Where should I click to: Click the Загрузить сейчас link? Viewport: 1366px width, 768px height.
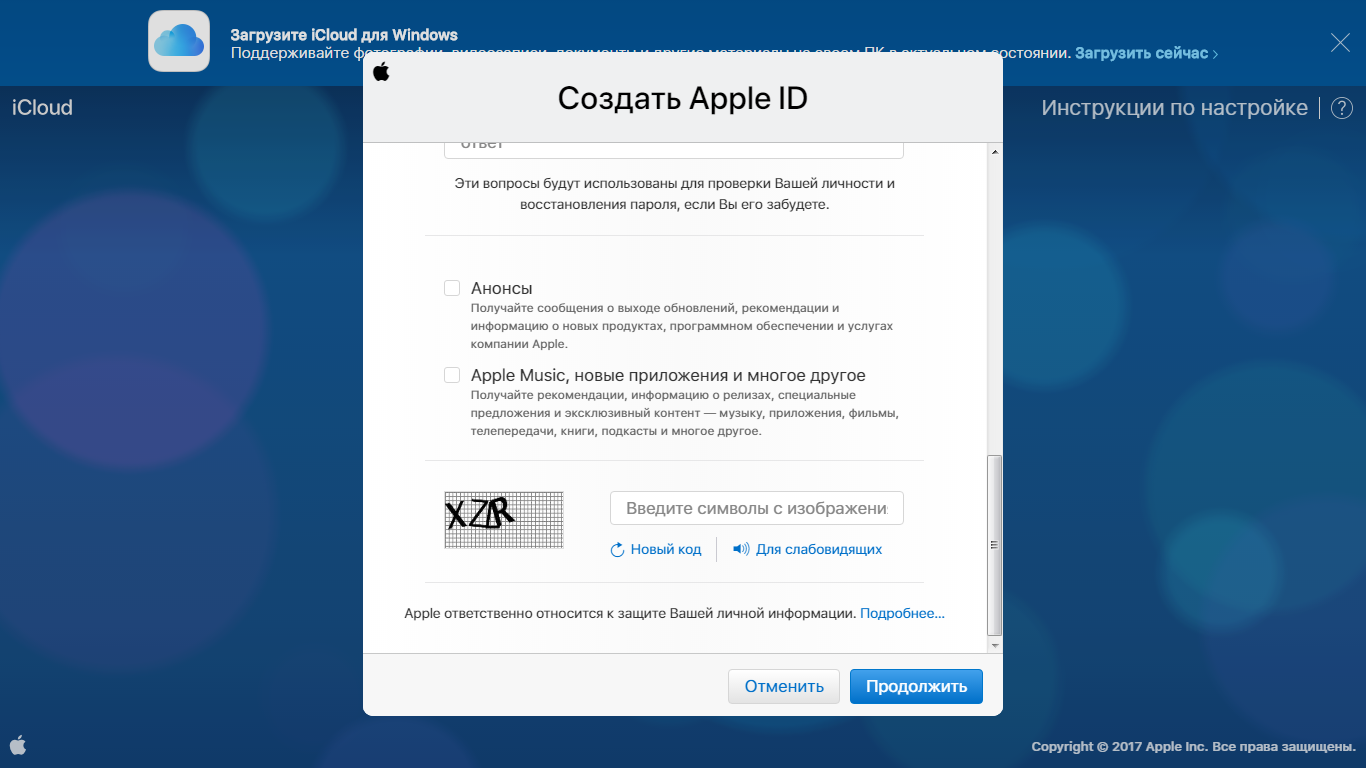1146,53
